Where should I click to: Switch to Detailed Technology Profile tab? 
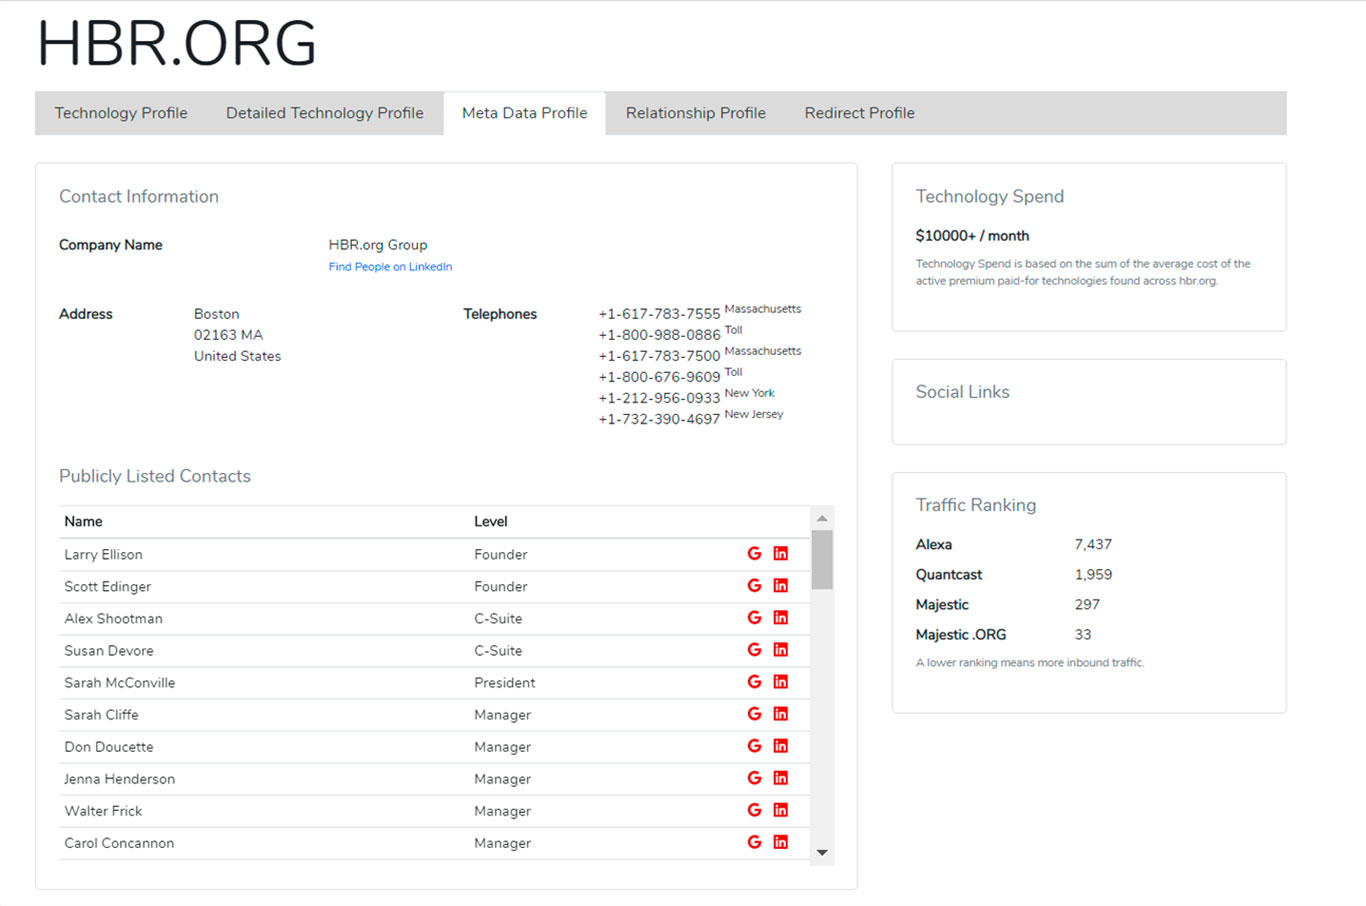click(325, 113)
